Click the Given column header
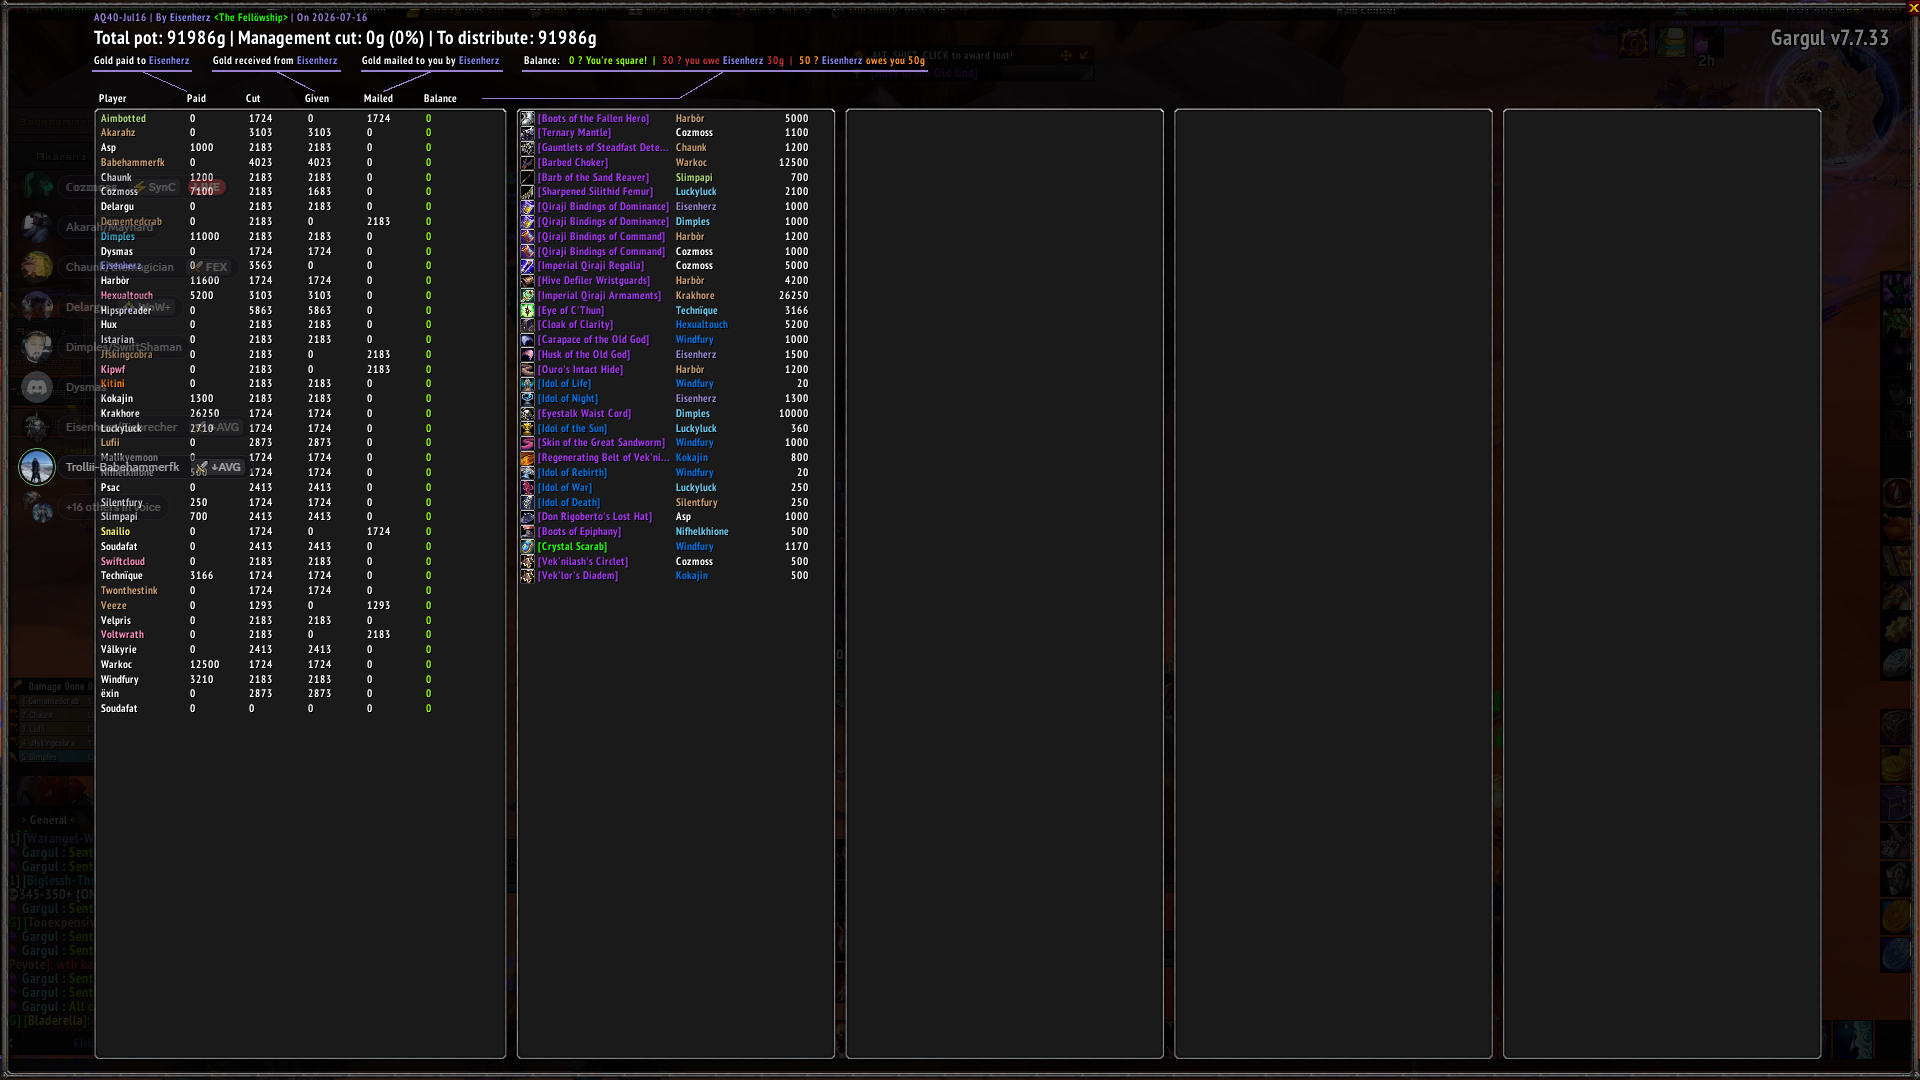The height and width of the screenshot is (1080, 1920). point(317,99)
